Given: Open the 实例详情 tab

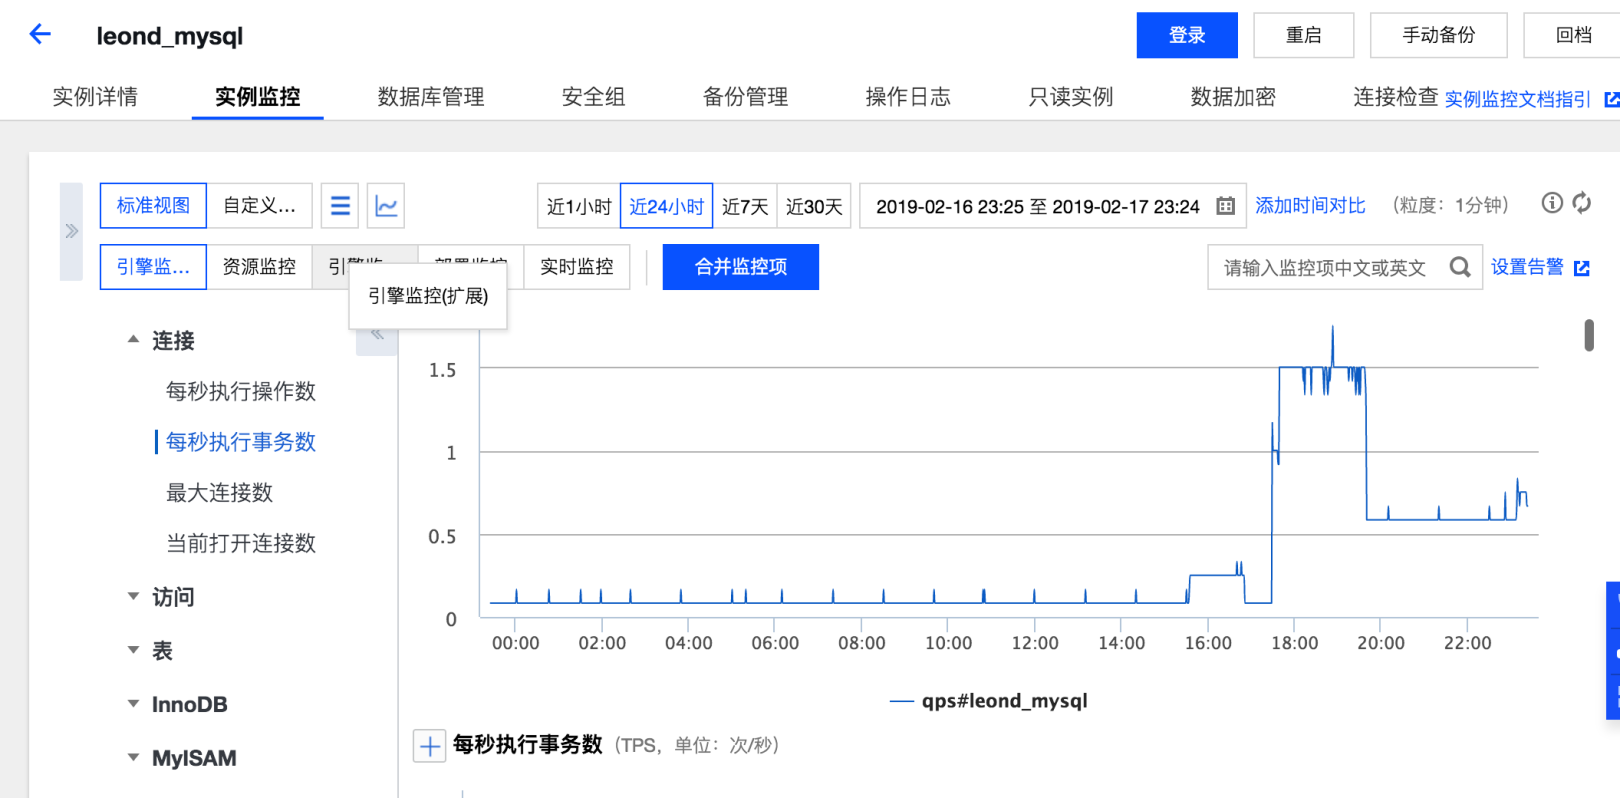Looking at the screenshot, I should tap(95, 97).
